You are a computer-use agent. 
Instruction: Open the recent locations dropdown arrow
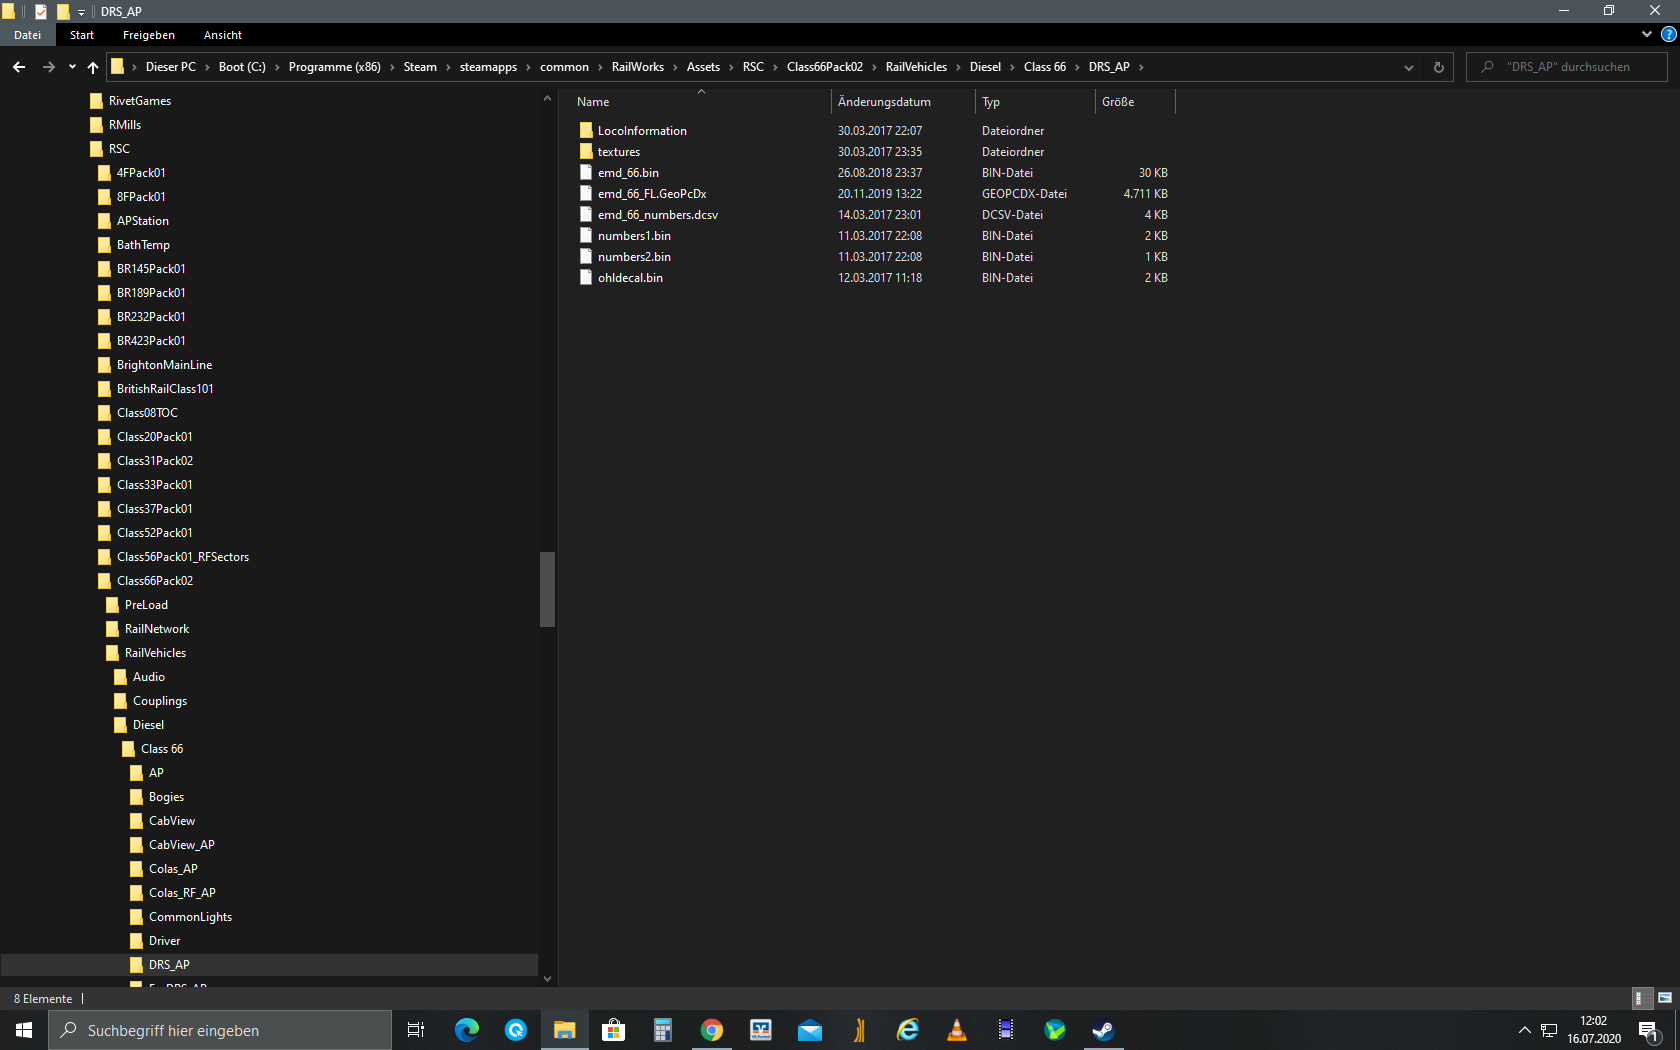[x=72, y=67]
